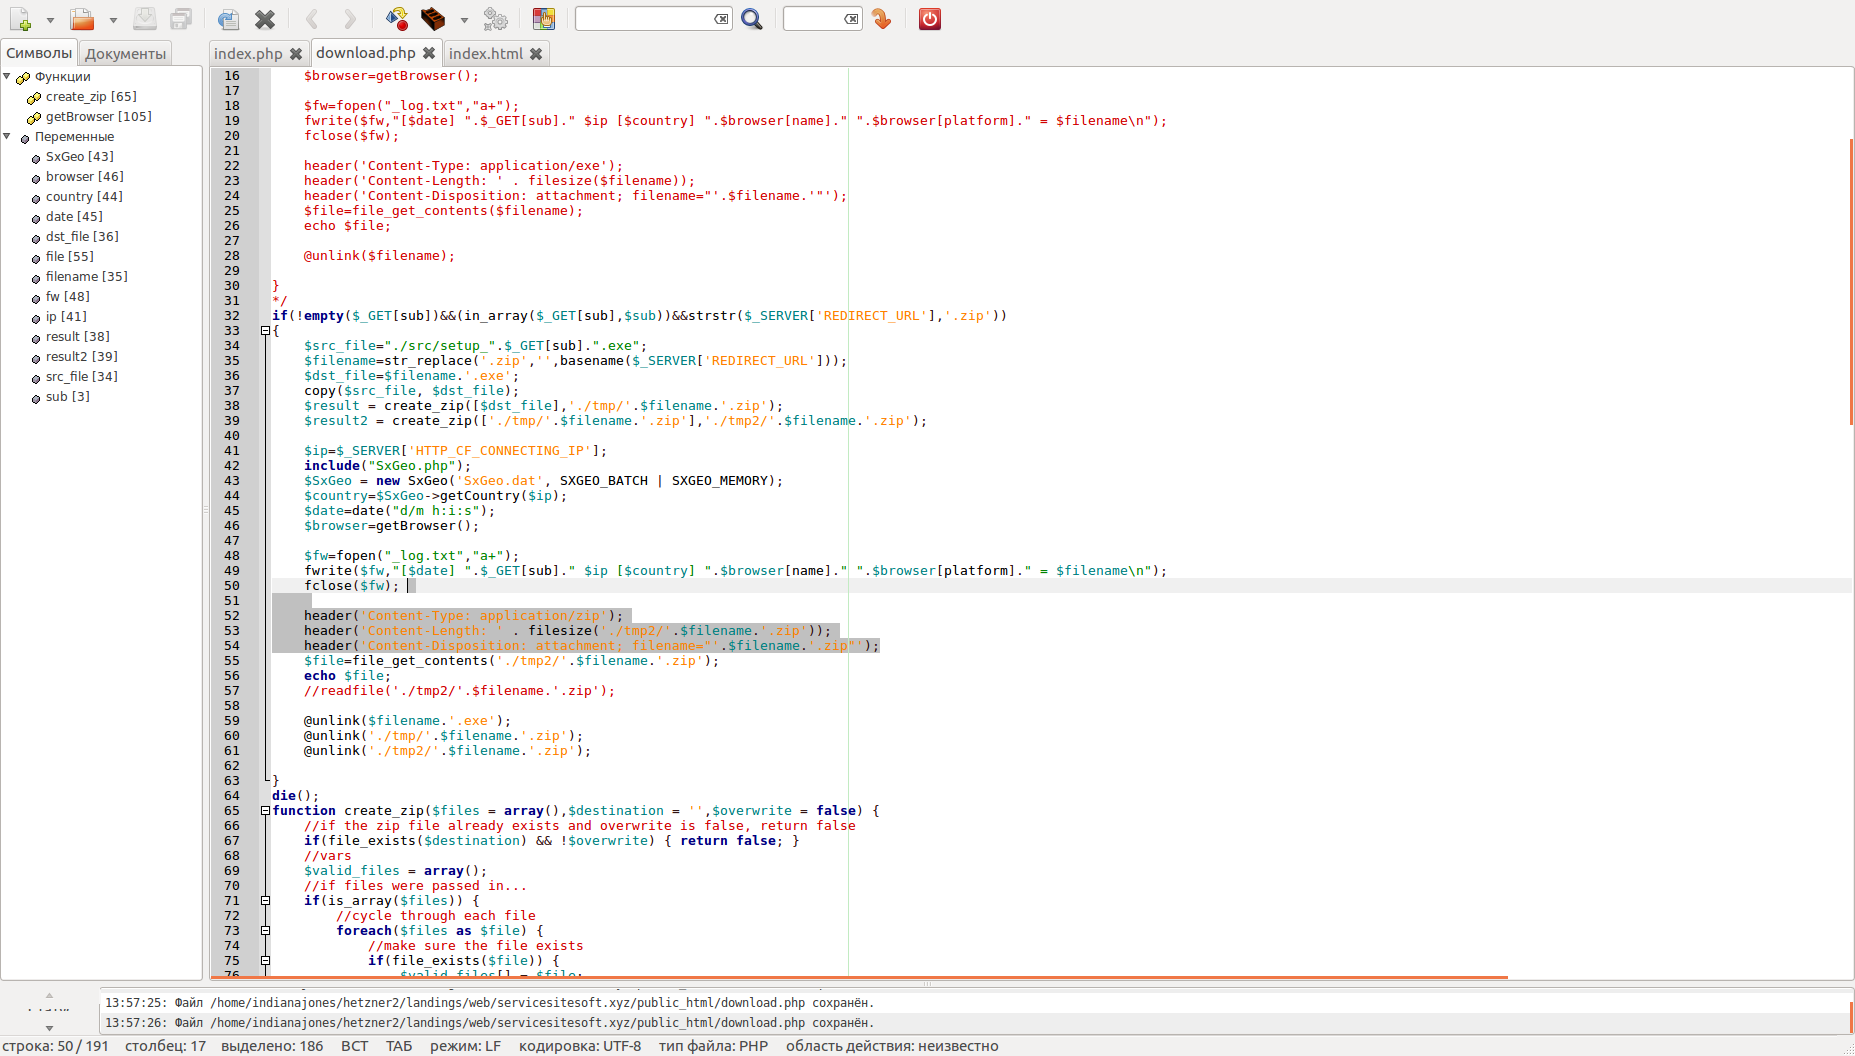Select getBrowser [105] in symbol tree

tap(99, 117)
